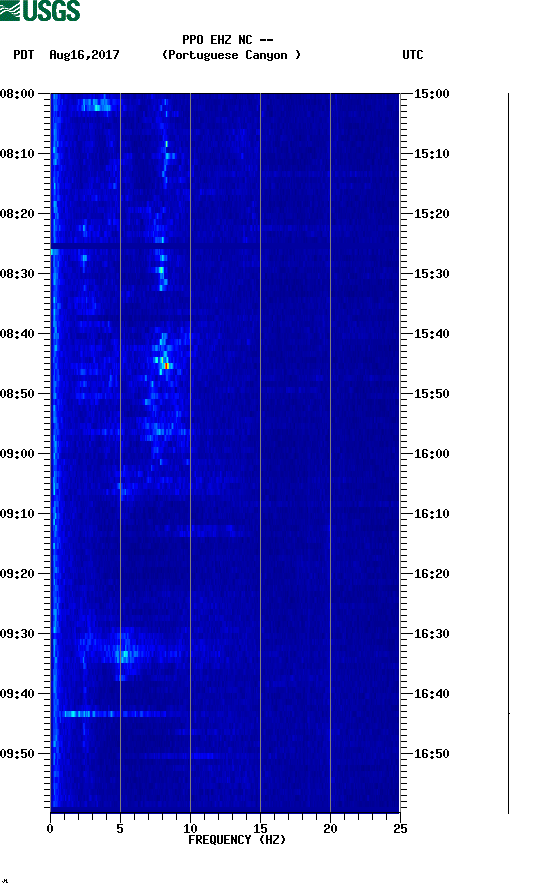Click the '15:50' UTC time label
The width and height of the screenshot is (552, 892).
pyautogui.click(x=431, y=394)
